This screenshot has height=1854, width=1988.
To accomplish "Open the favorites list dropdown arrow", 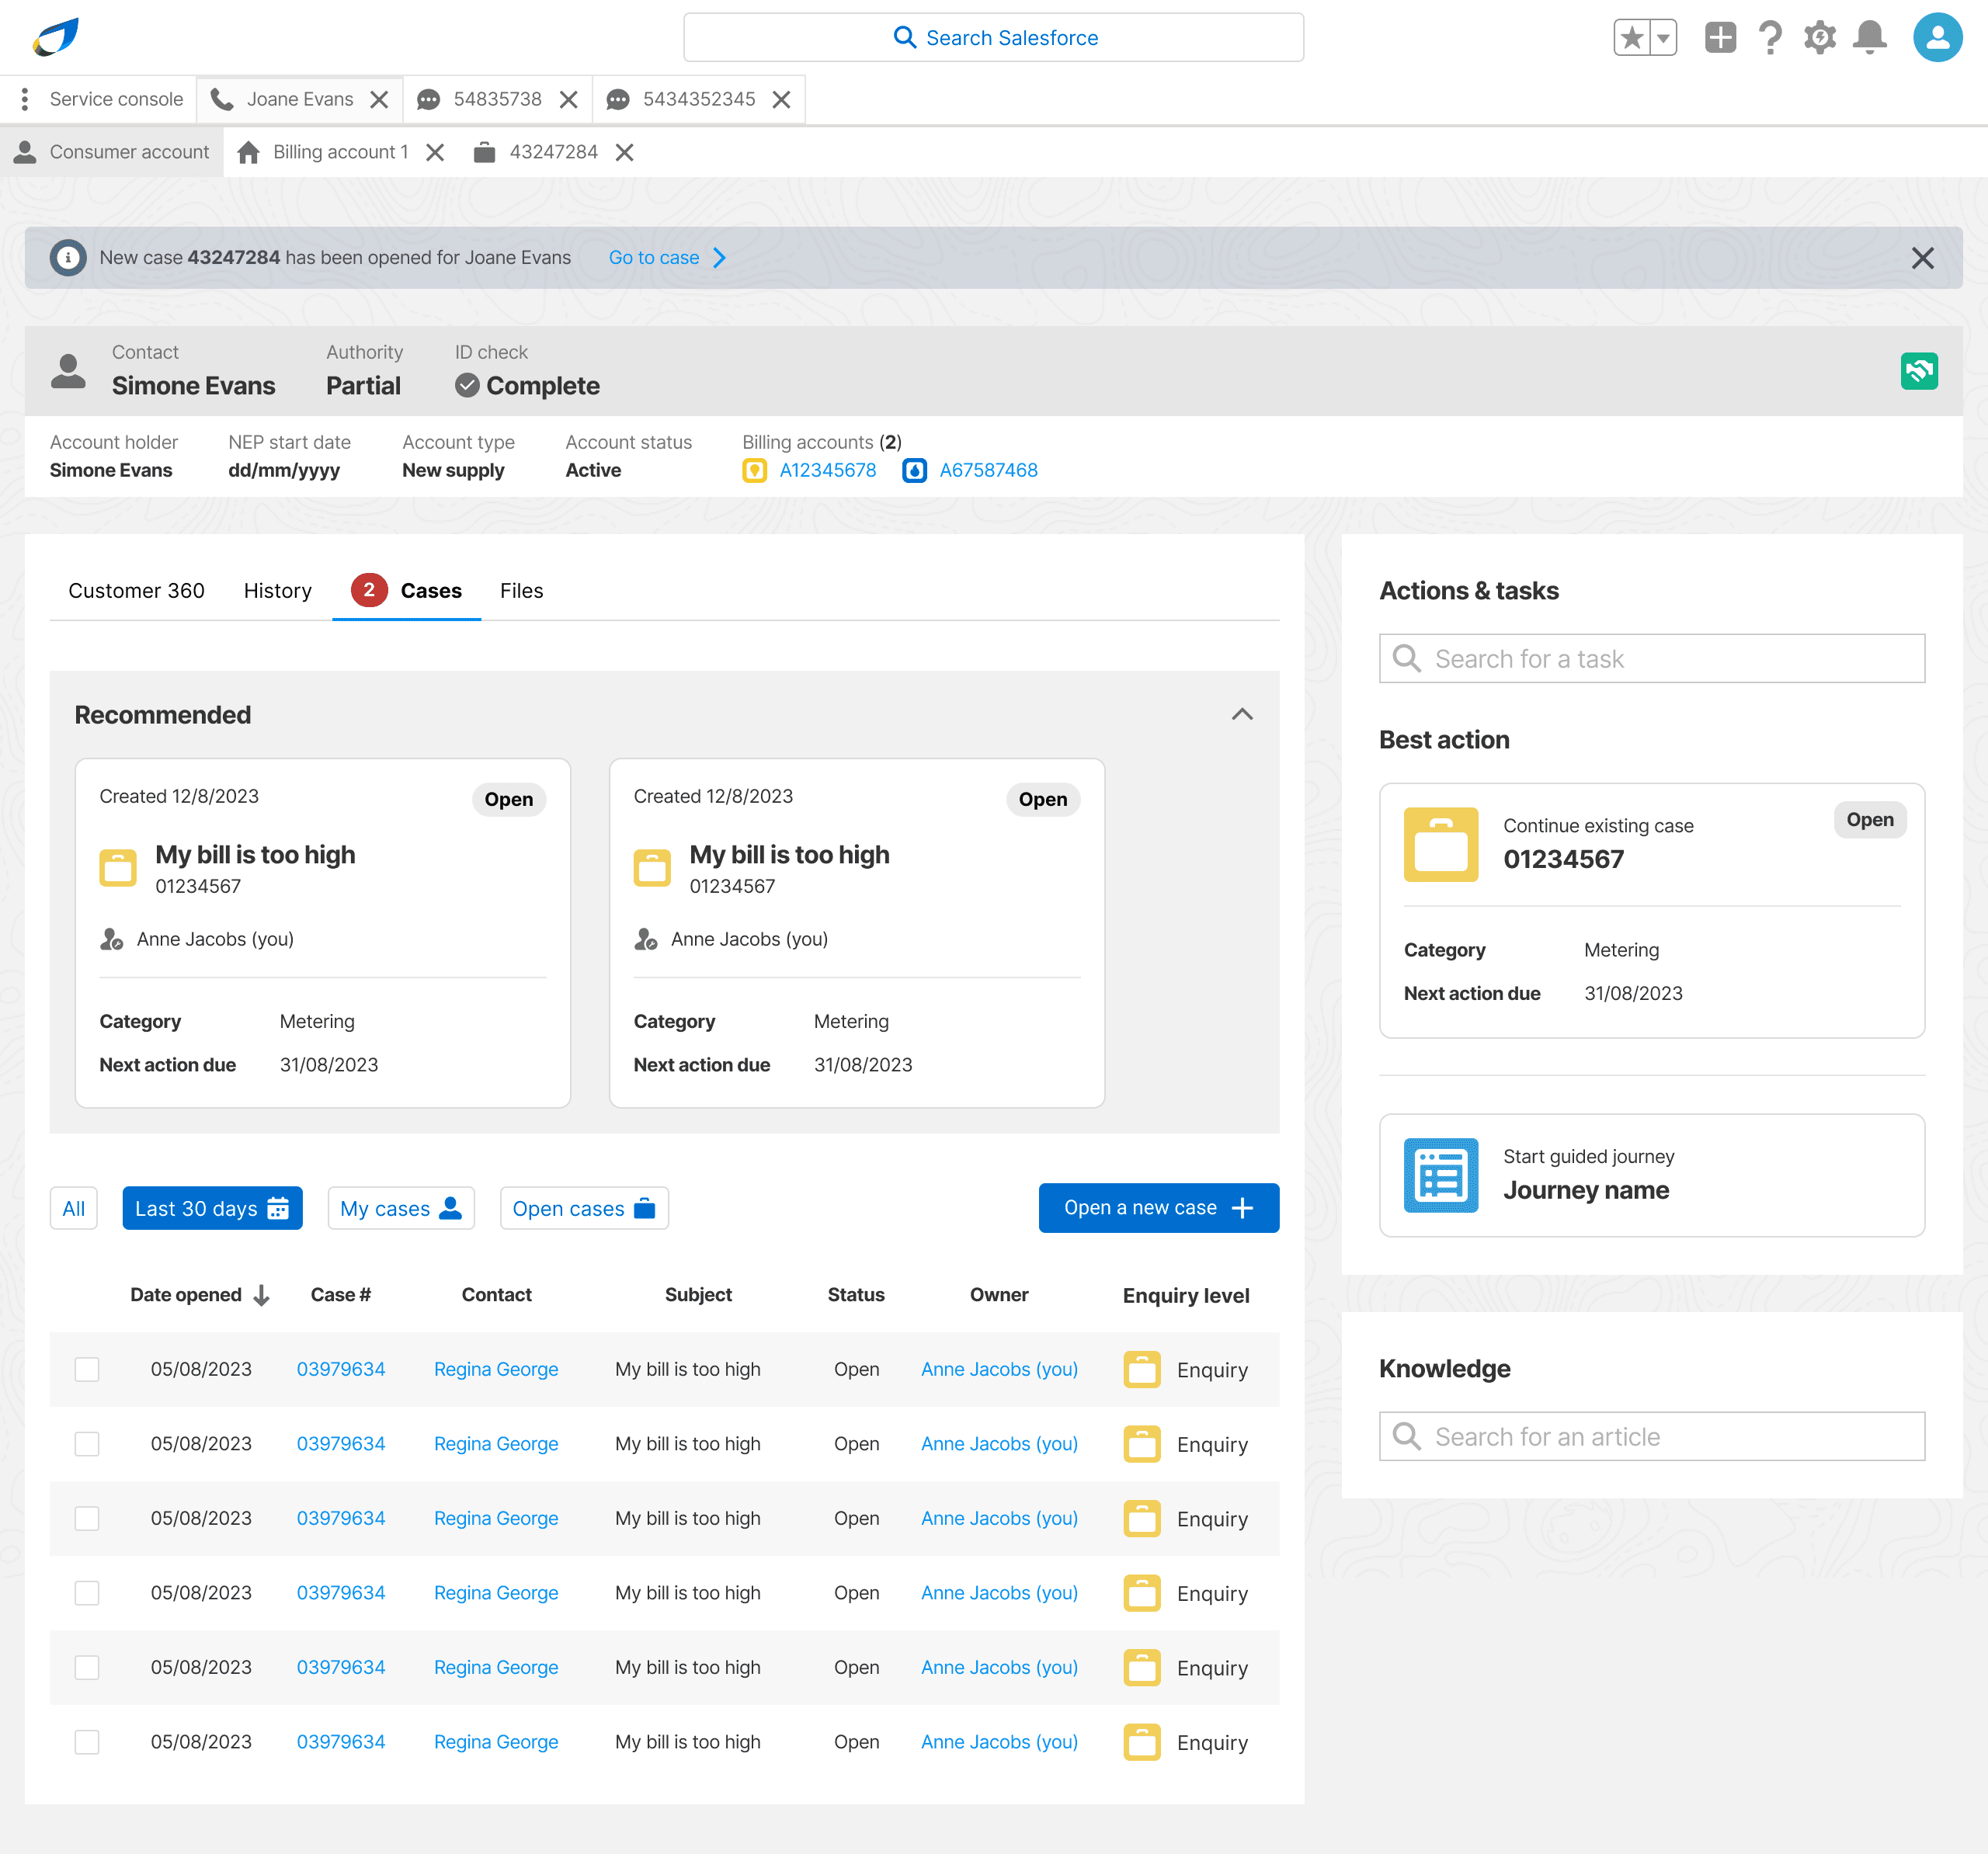I will (1662, 38).
